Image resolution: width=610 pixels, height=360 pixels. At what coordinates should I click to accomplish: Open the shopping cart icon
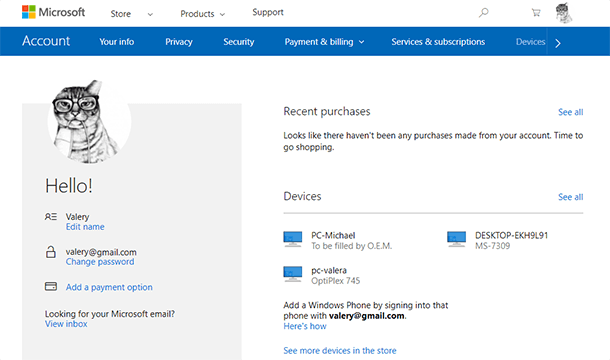click(536, 13)
